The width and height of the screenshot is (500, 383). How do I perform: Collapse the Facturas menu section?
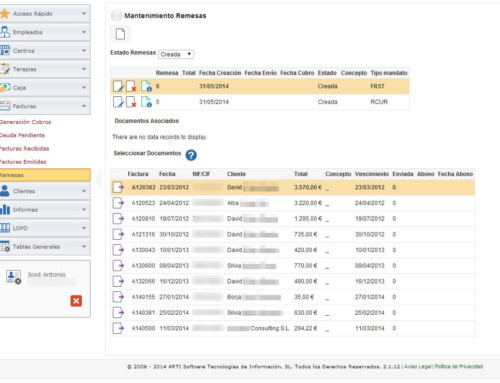(45, 106)
